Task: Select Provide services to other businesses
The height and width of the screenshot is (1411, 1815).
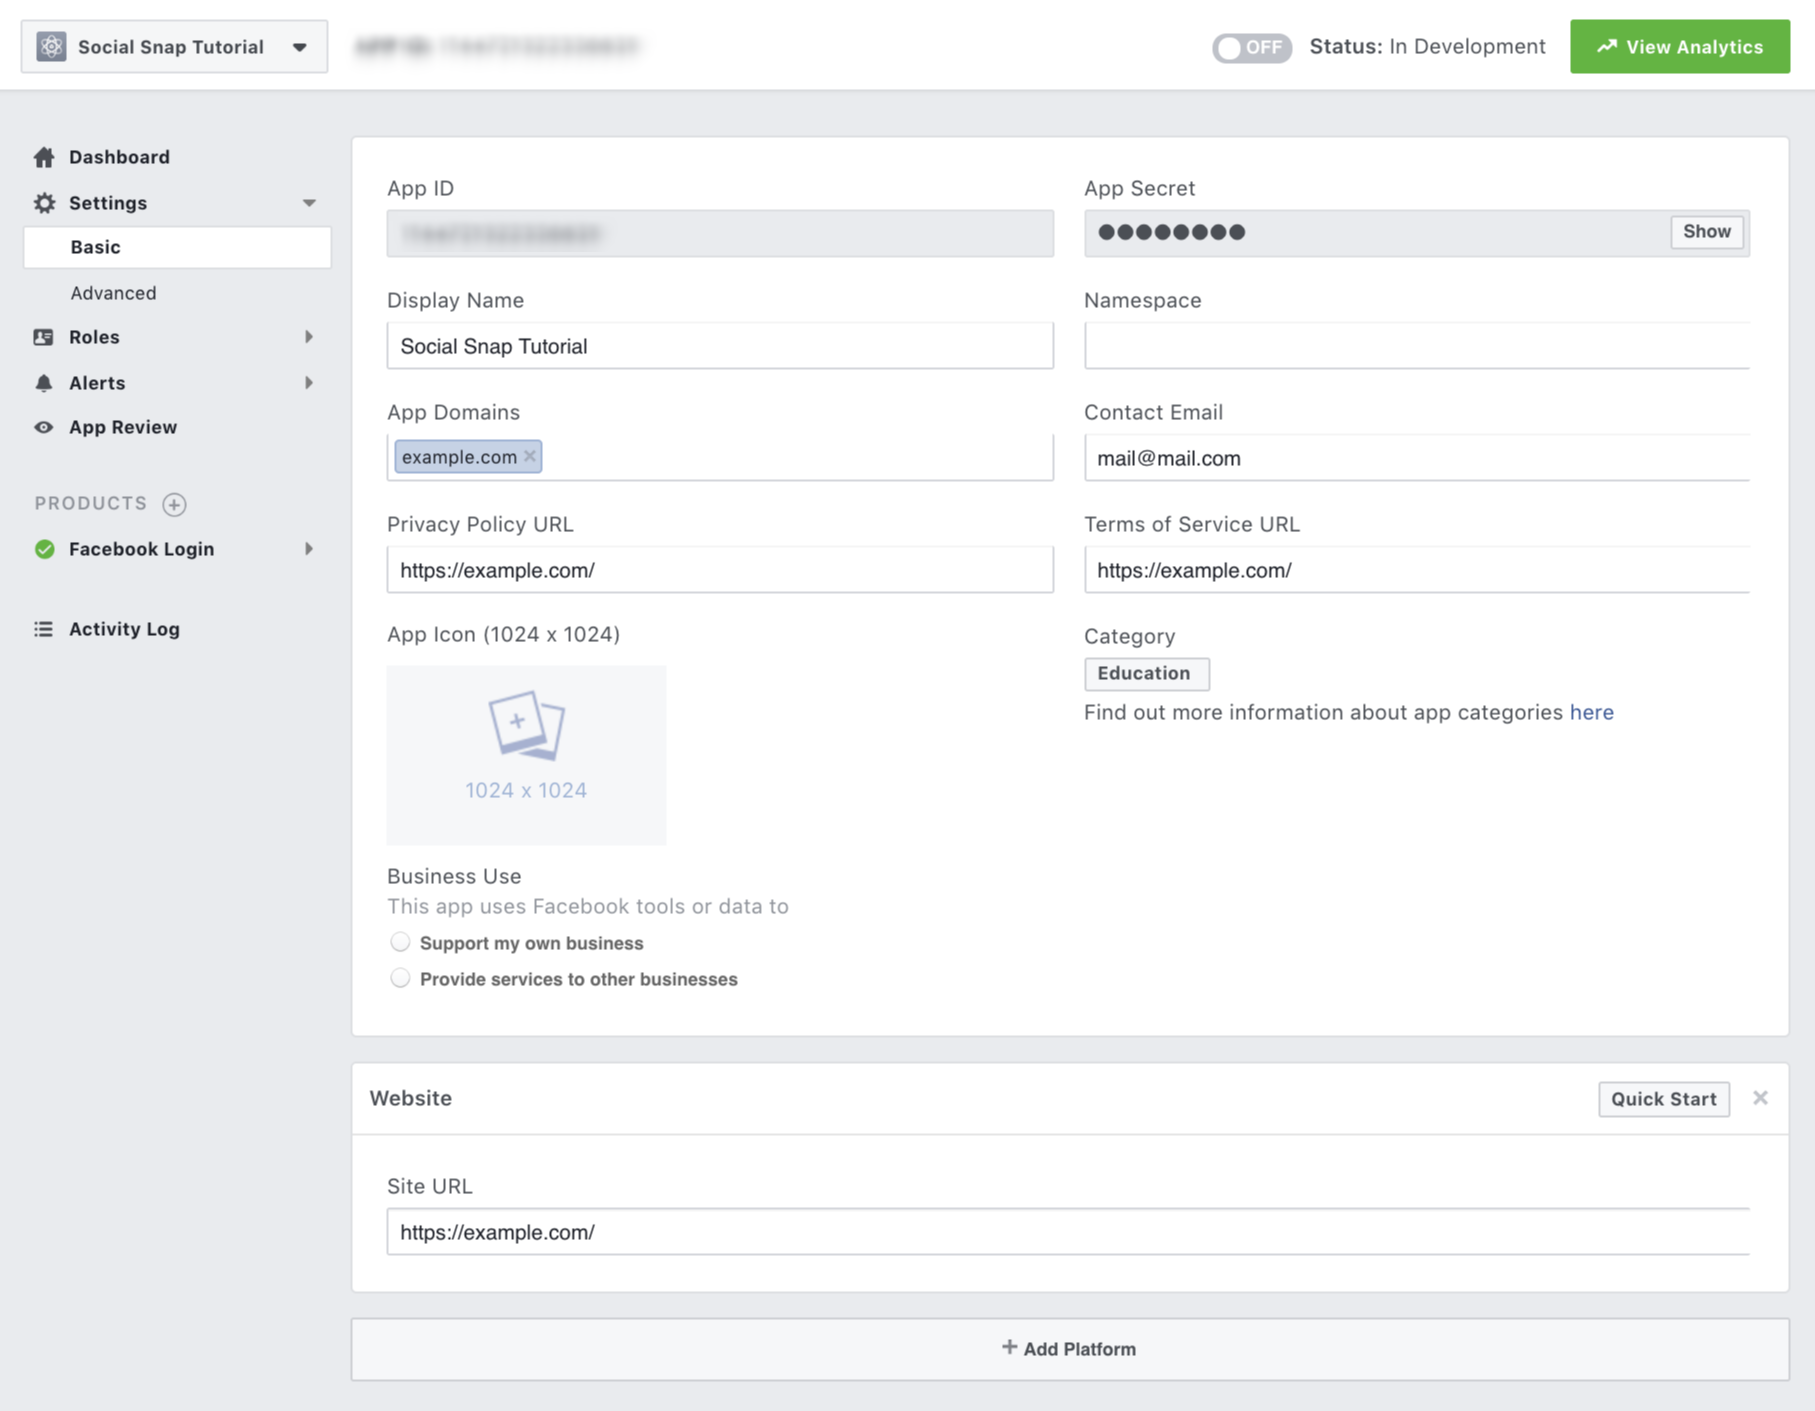Action: (400, 978)
